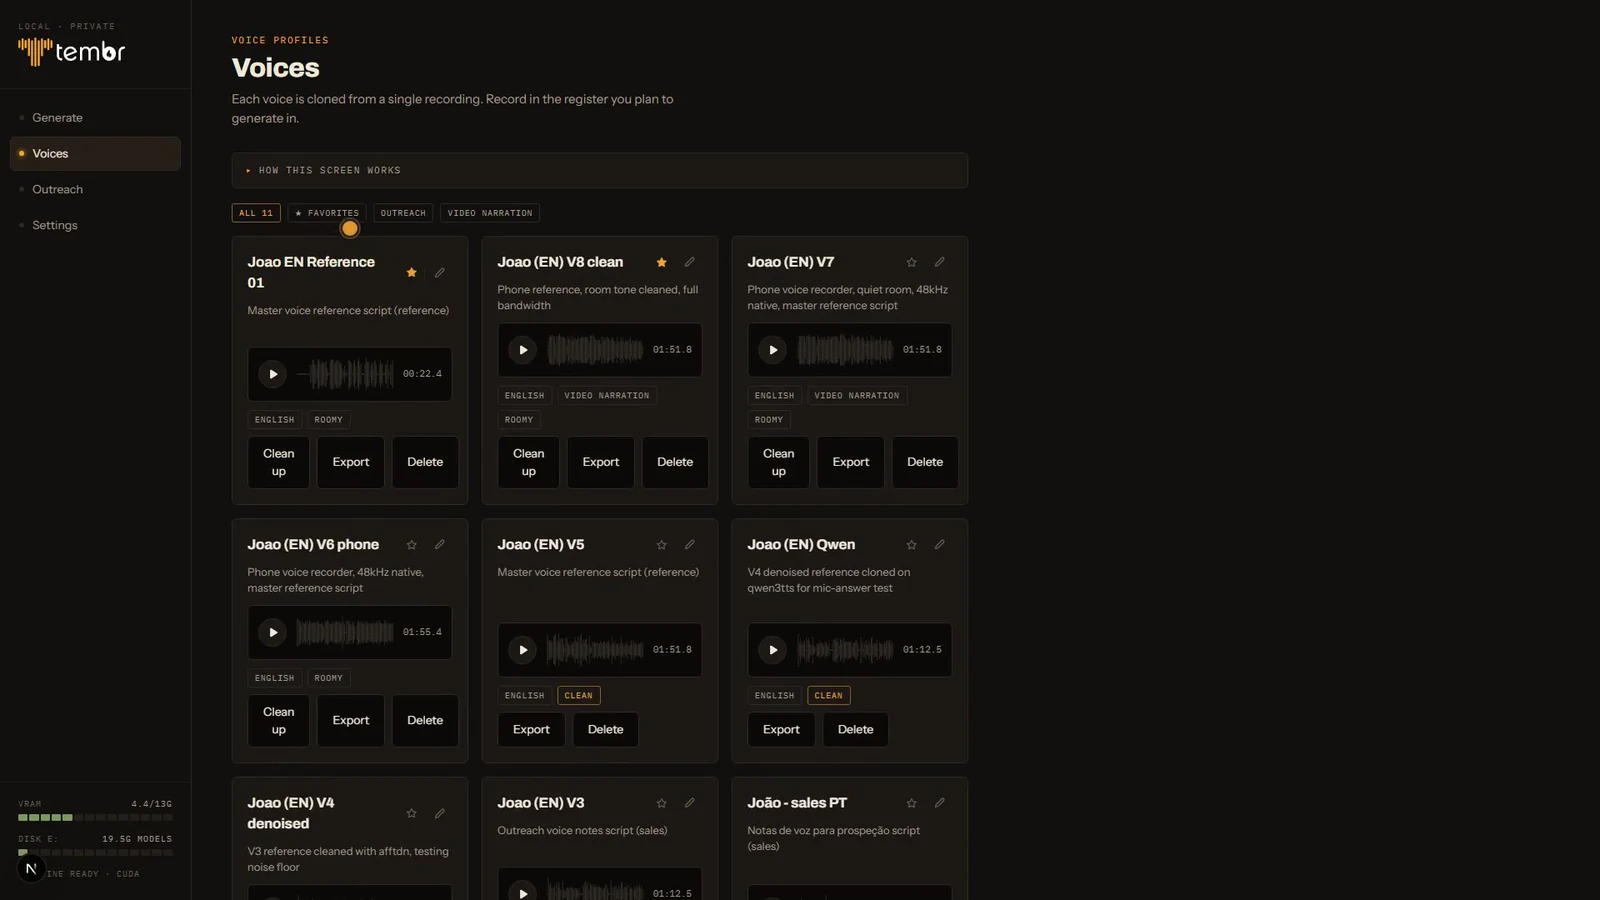This screenshot has height=900, width=1600.
Task: Star the João - sales PT voice
Action: [911, 803]
